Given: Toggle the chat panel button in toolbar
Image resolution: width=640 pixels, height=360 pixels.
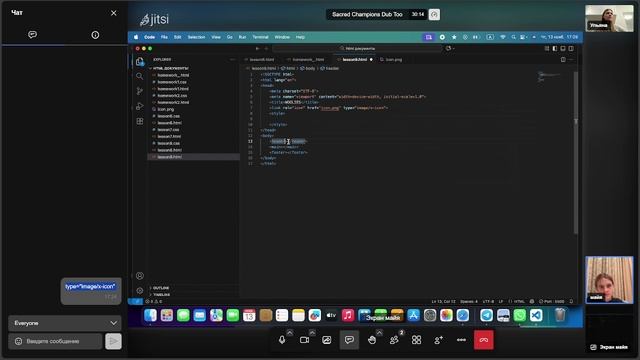Looking at the screenshot, I should (349, 340).
